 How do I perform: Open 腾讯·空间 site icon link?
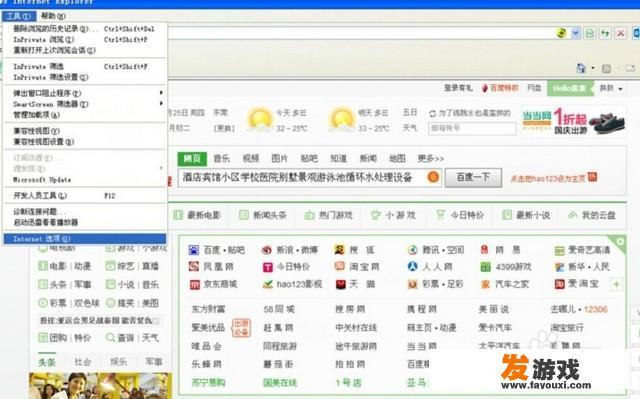coord(413,250)
